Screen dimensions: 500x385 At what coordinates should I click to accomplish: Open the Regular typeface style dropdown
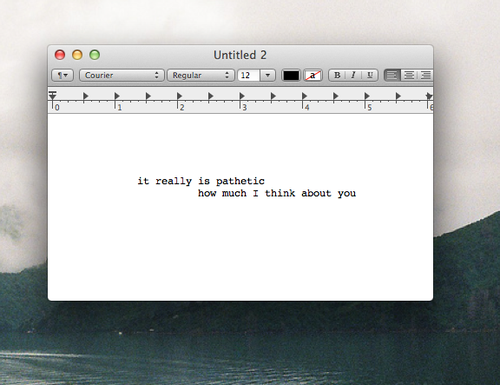(201, 75)
